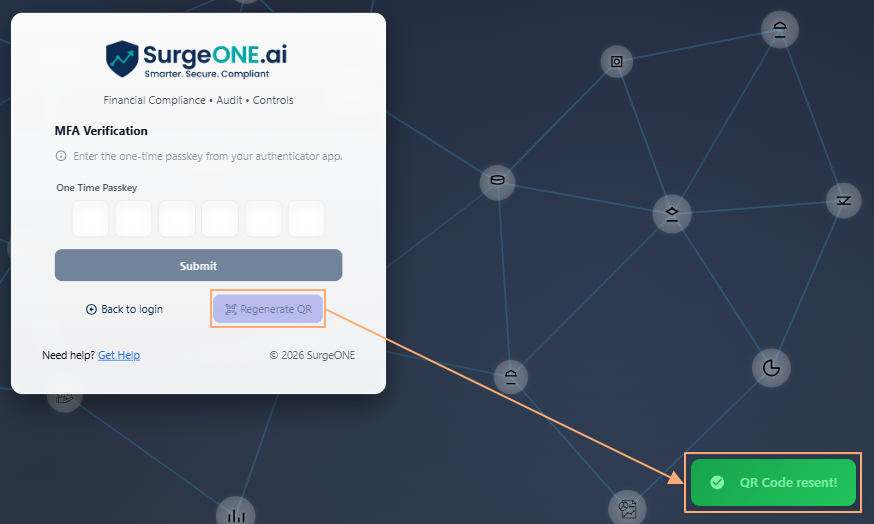Select the fifth passkey digit field
This screenshot has width=874, height=524.
tap(263, 219)
